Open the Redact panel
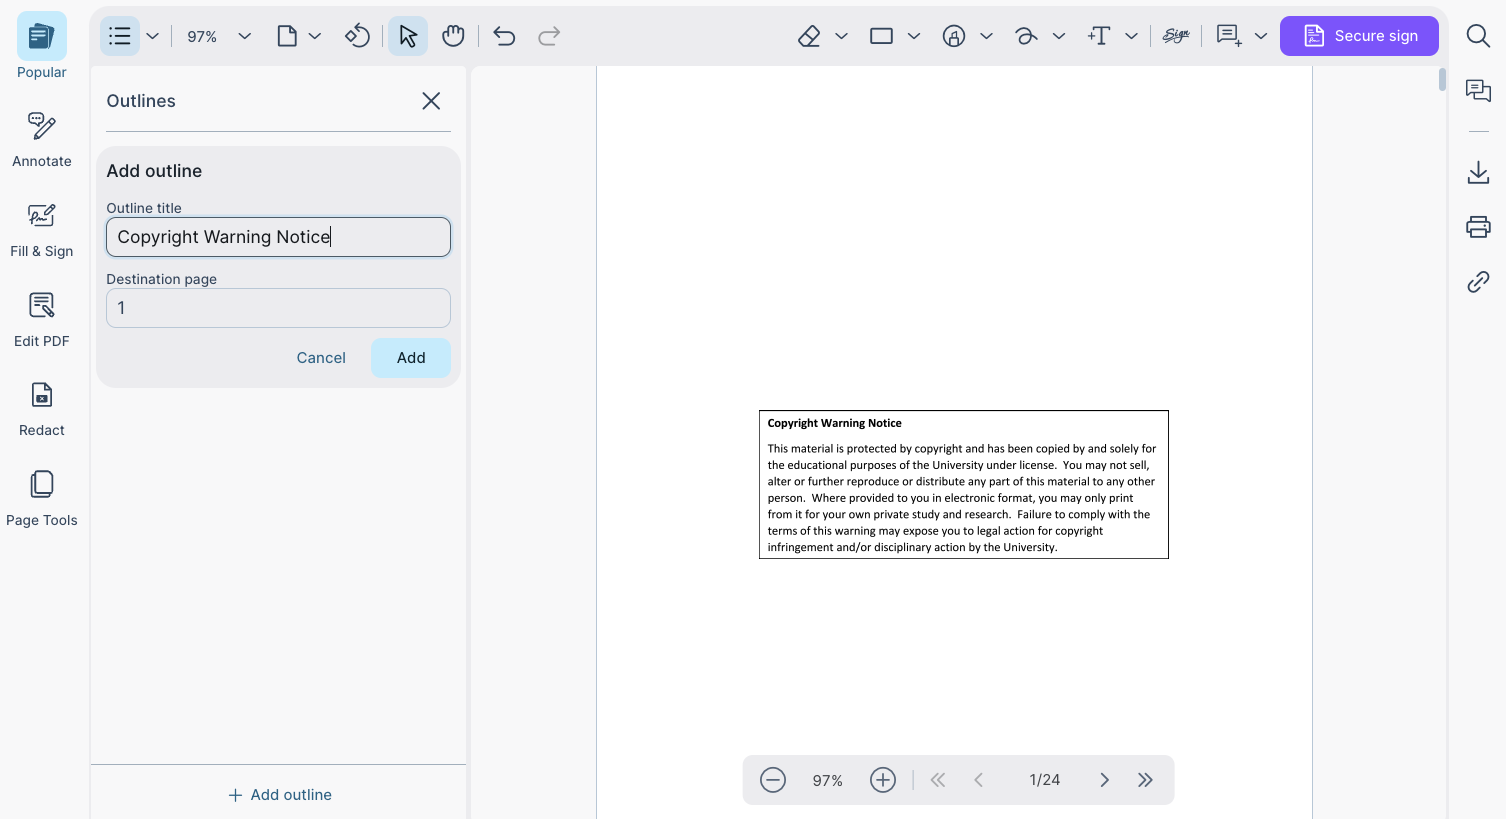 point(41,406)
